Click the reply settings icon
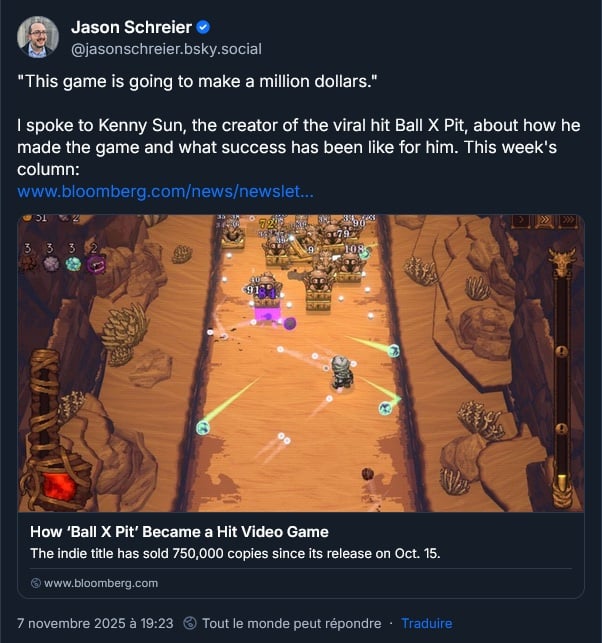The height and width of the screenshot is (643, 602). 189,623
